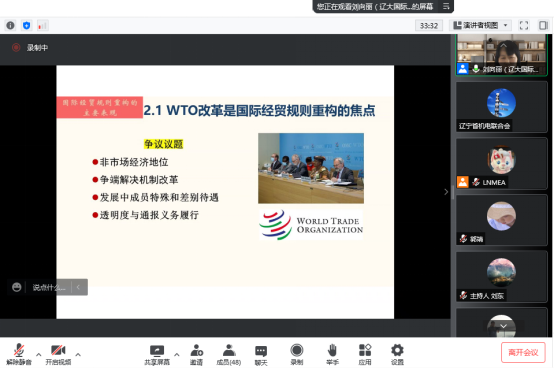The width and height of the screenshot is (554, 368).
Task: Enter fullscreen mode with the fullscreen icon
Action: (x=524, y=25)
